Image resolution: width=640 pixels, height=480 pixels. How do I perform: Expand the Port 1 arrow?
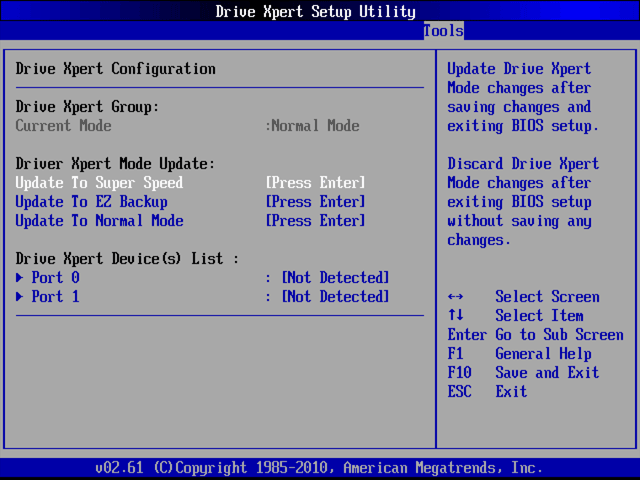point(19,296)
